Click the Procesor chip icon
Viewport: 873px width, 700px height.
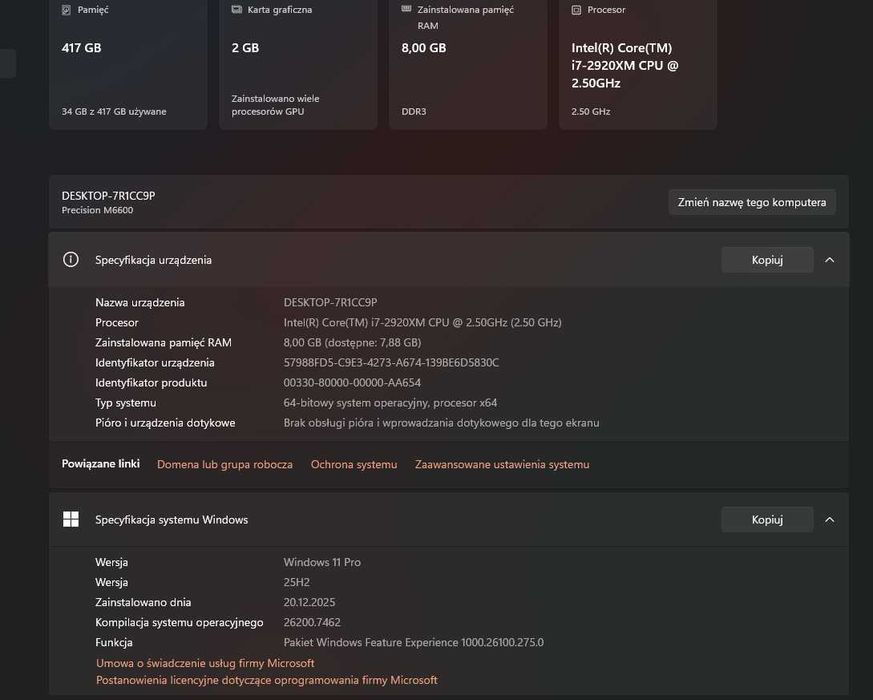[576, 10]
